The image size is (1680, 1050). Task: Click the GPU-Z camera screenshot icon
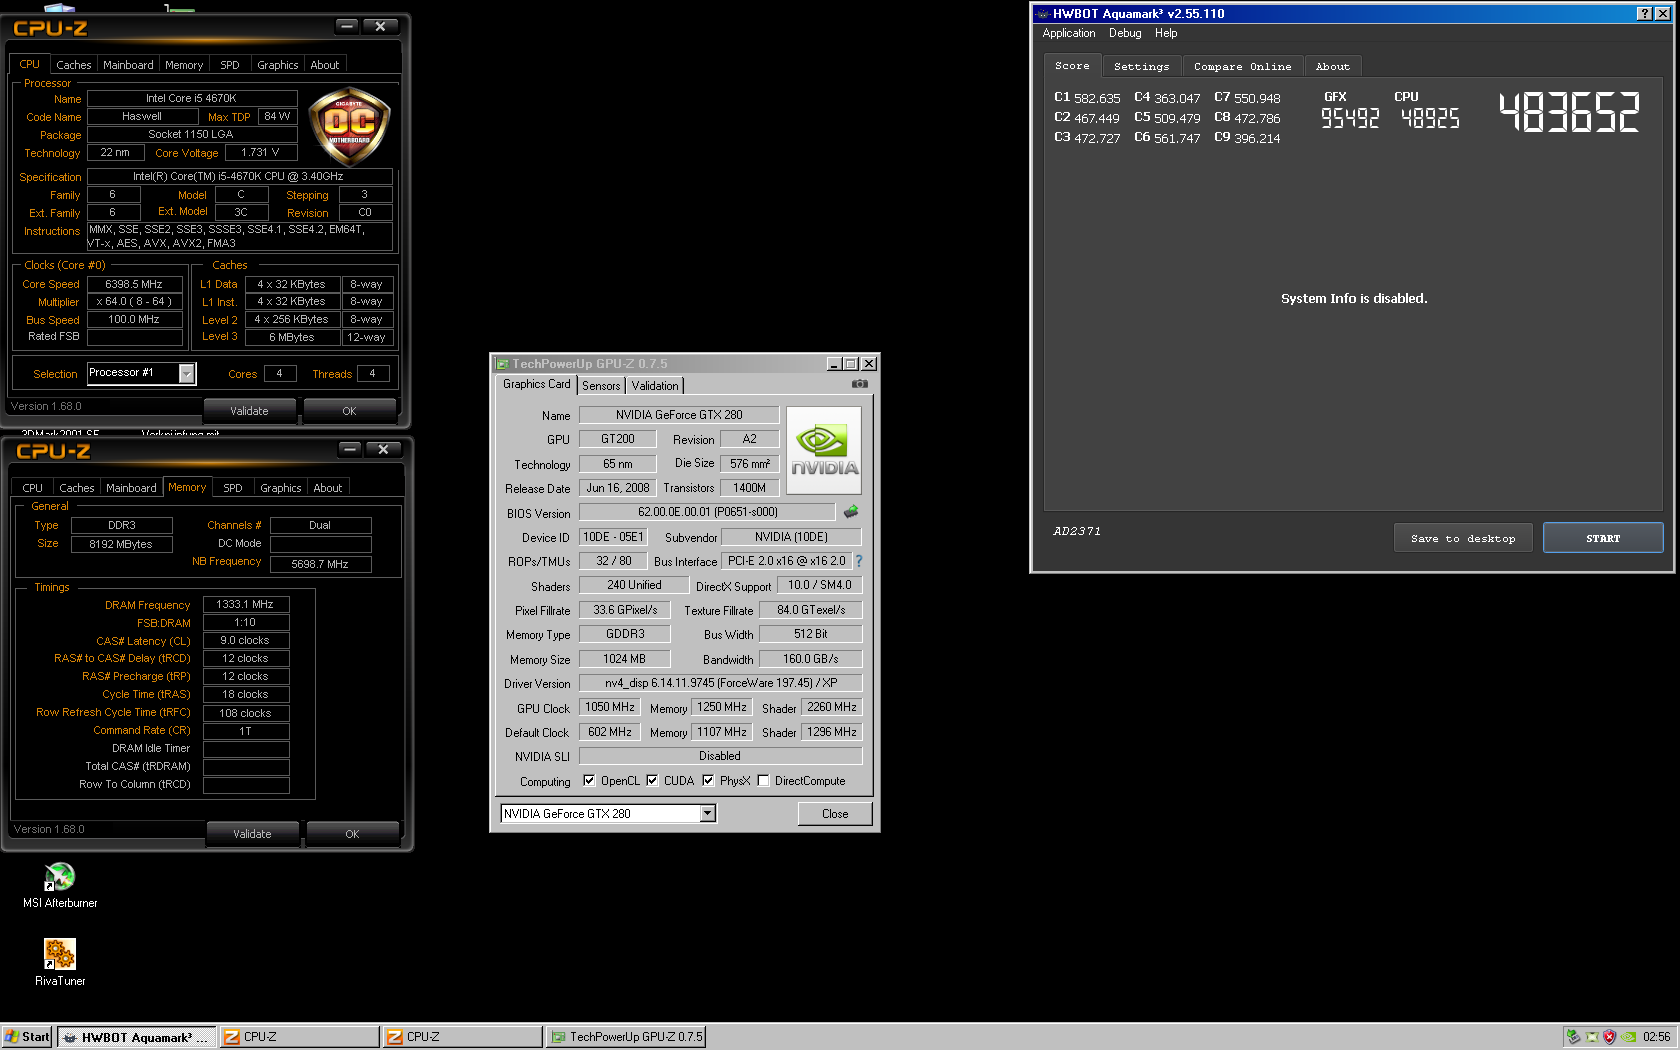tap(860, 384)
